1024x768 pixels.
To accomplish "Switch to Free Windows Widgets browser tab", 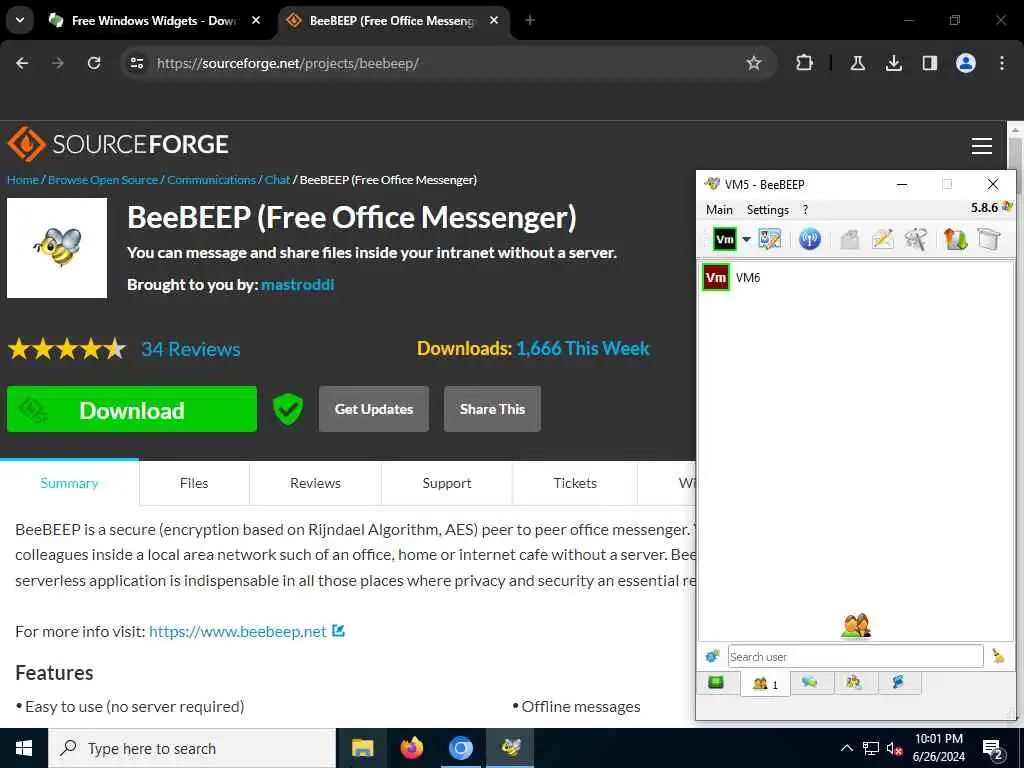I will [x=153, y=21].
